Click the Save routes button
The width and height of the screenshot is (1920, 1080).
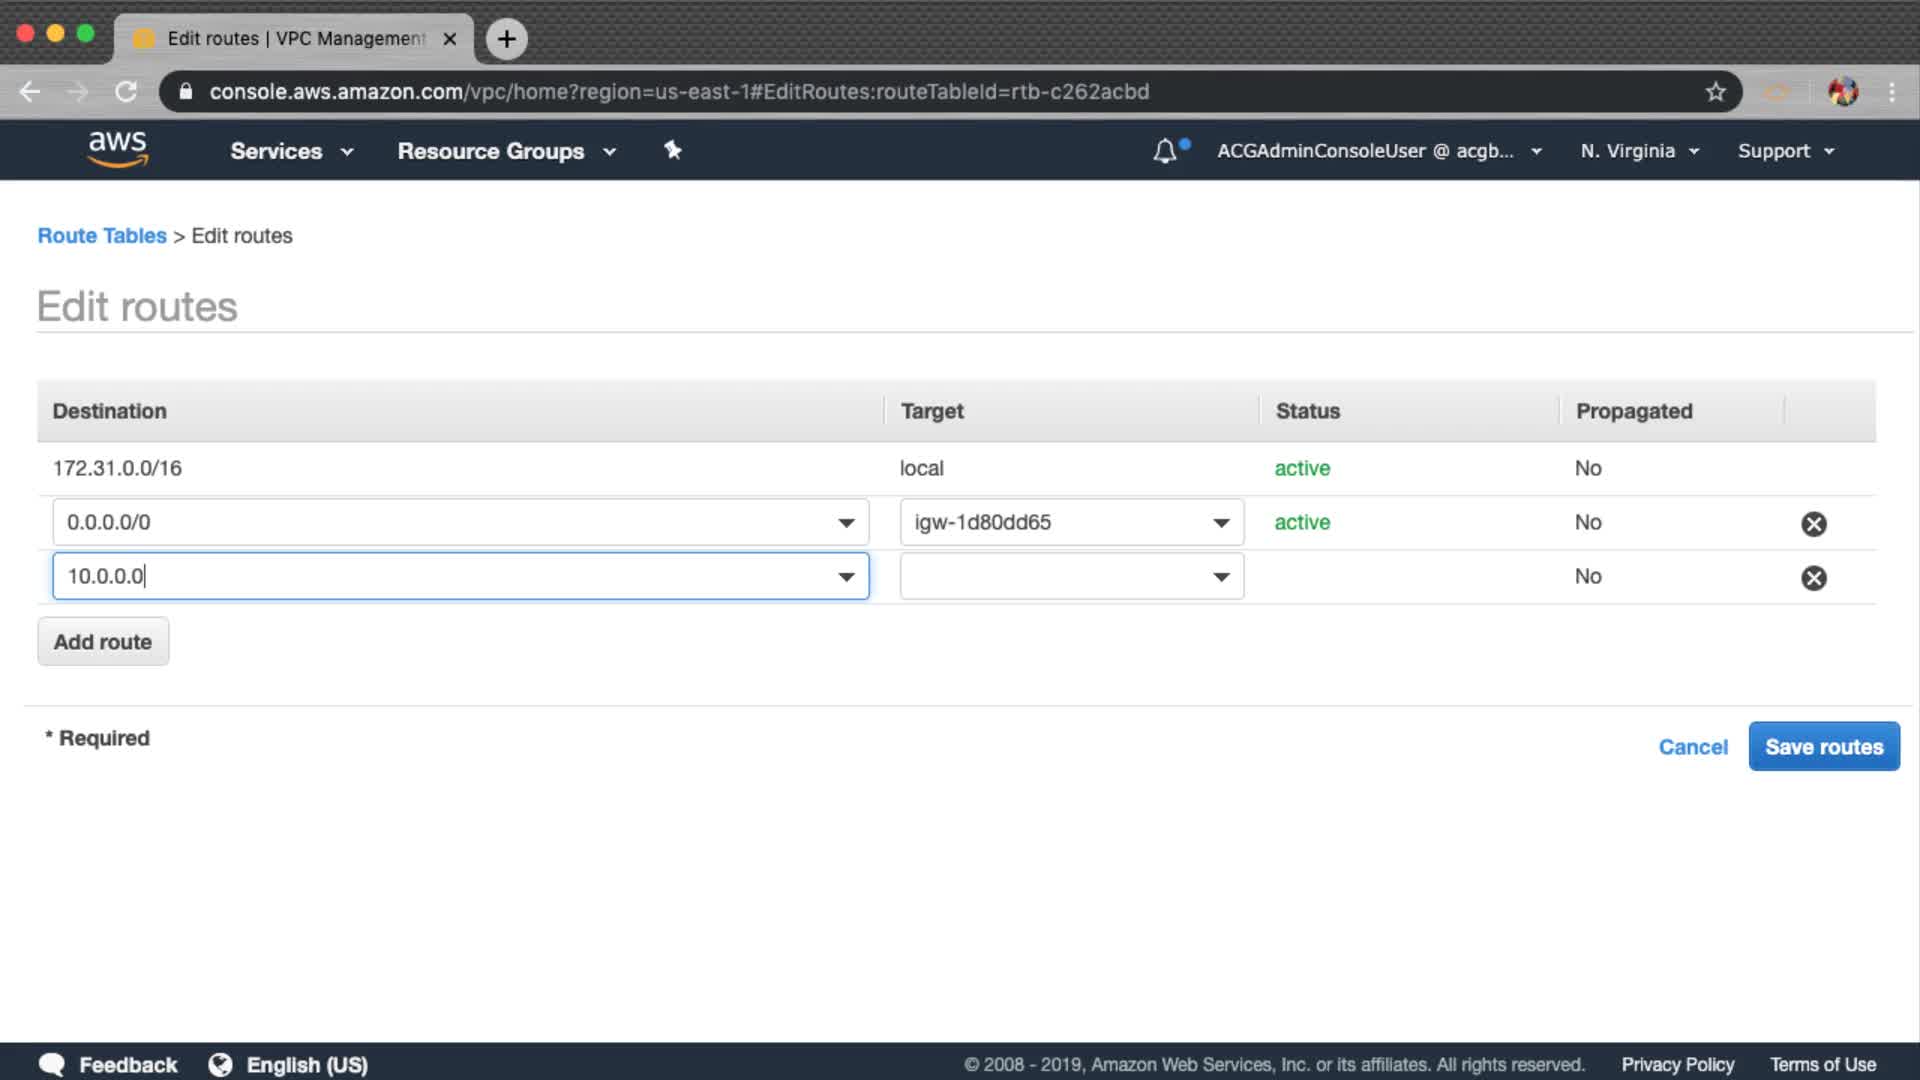[x=1823, y=747]
